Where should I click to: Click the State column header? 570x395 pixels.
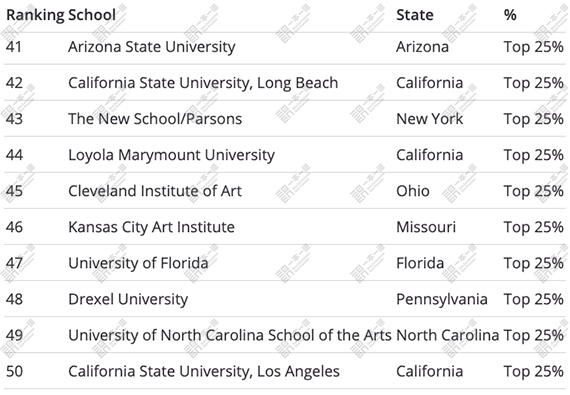point(415,15)
